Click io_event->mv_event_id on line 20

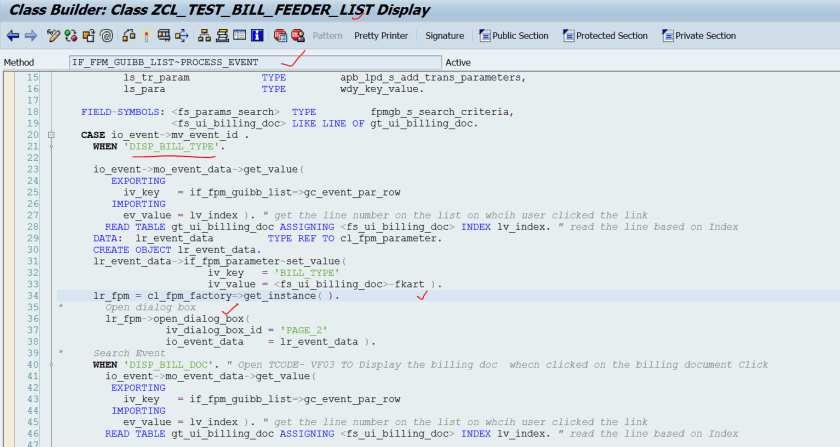coord(175,135)
